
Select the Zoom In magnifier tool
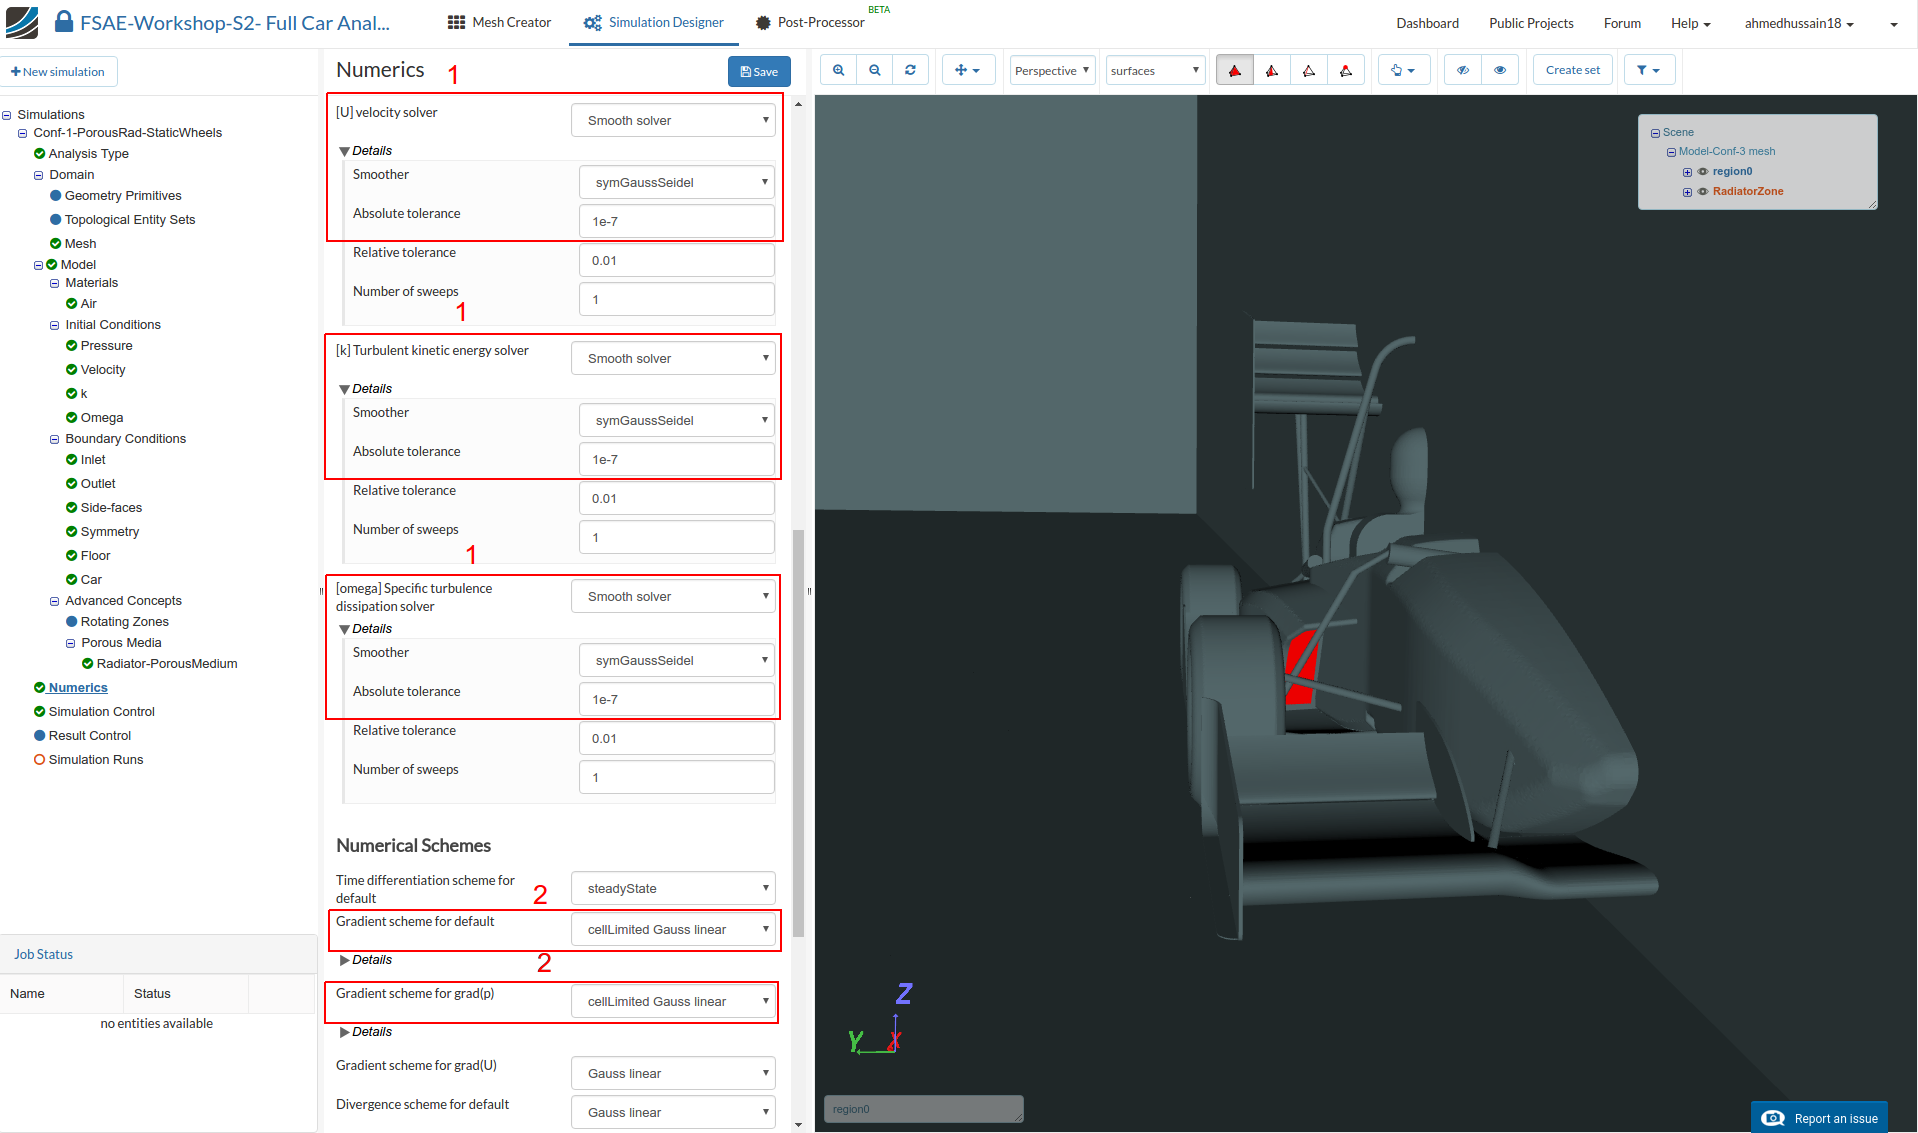838,69
